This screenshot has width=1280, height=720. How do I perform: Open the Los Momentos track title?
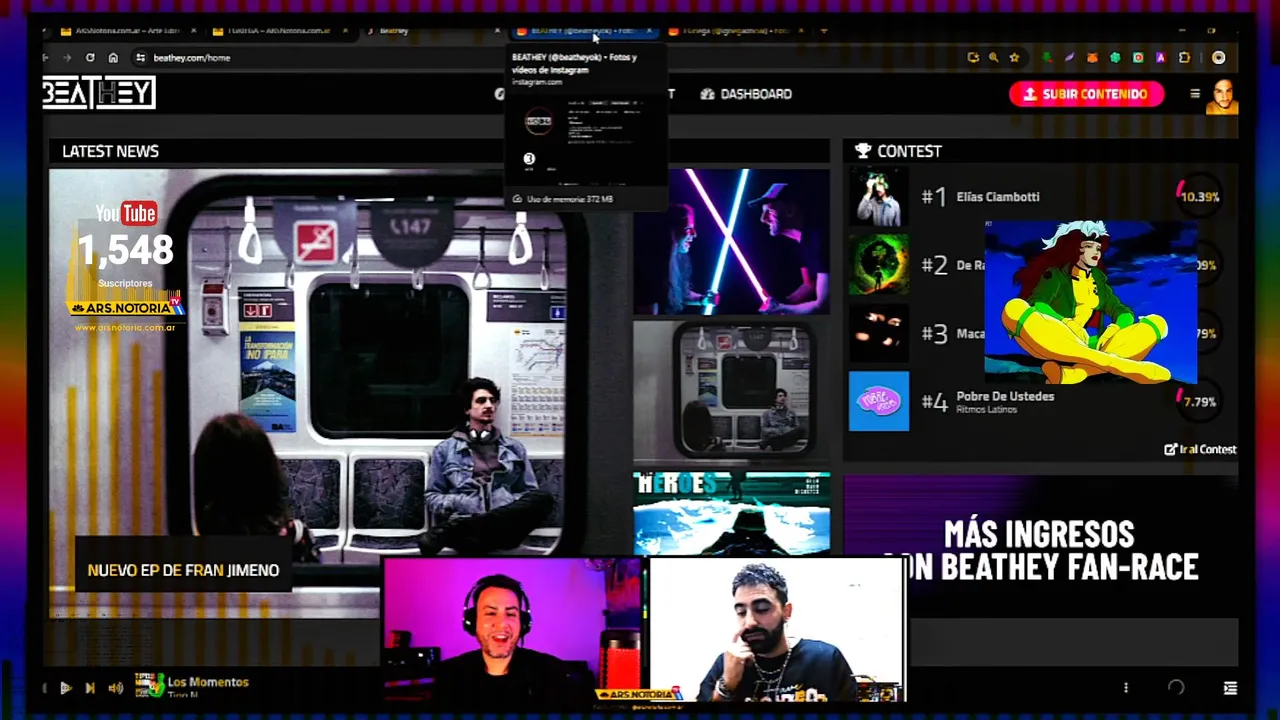[208, 682]
